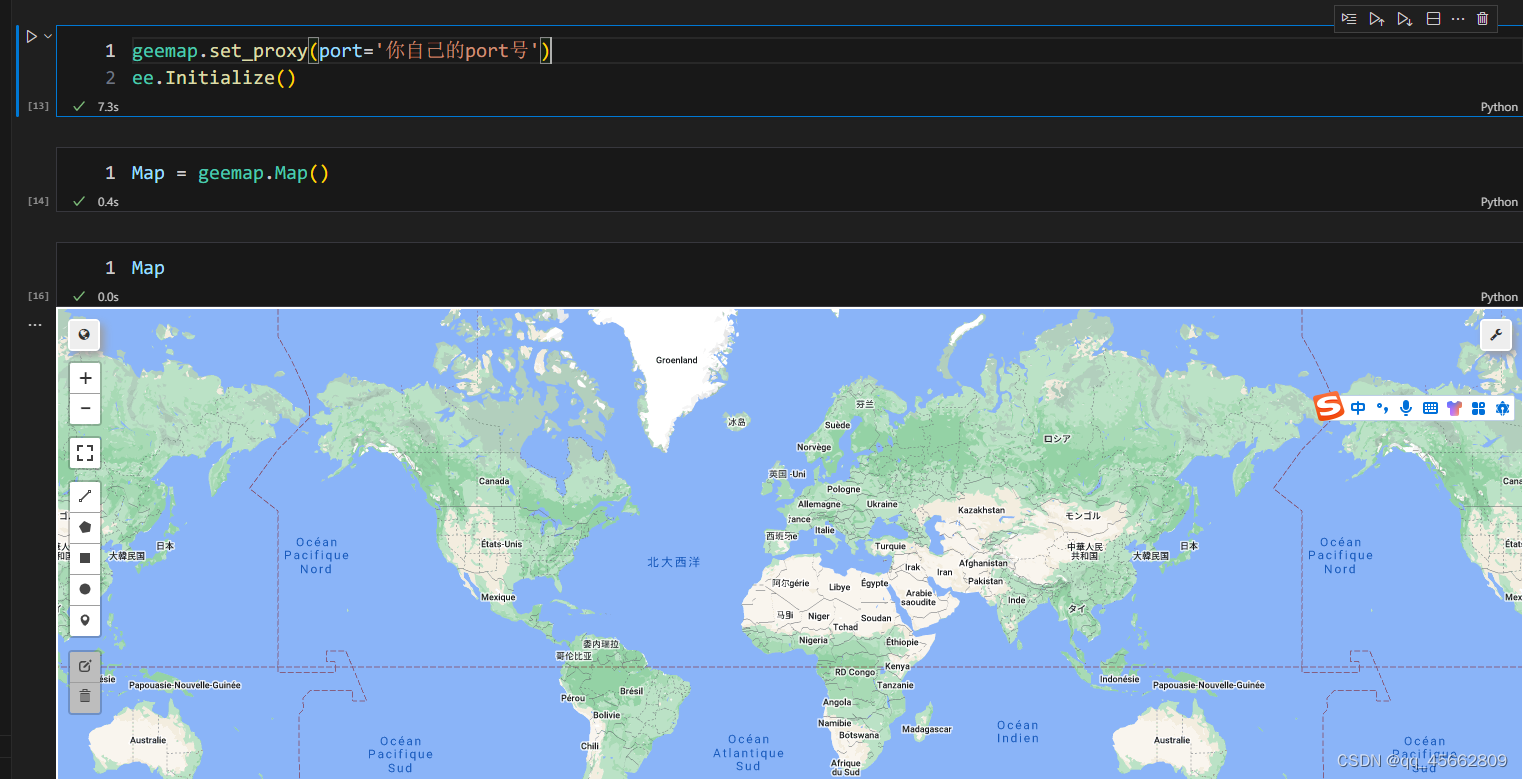
Task: Toggle punctuation mode in the Sogou bar
Action: (1381, 407)
